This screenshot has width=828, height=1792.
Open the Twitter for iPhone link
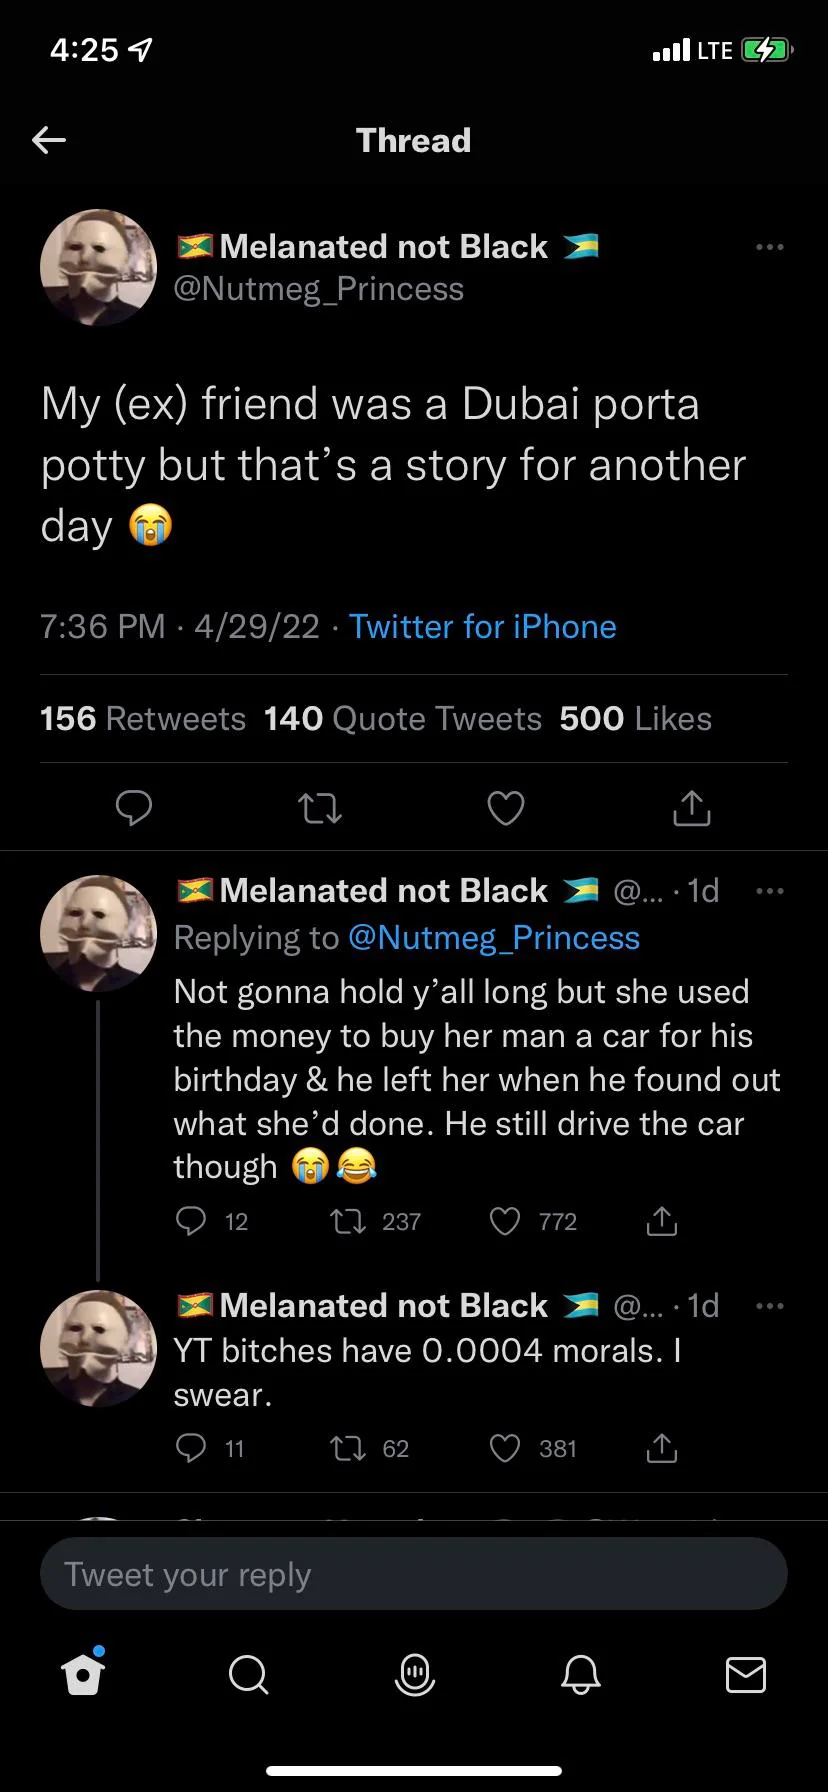pyautogui.click(x=482, y=627)
